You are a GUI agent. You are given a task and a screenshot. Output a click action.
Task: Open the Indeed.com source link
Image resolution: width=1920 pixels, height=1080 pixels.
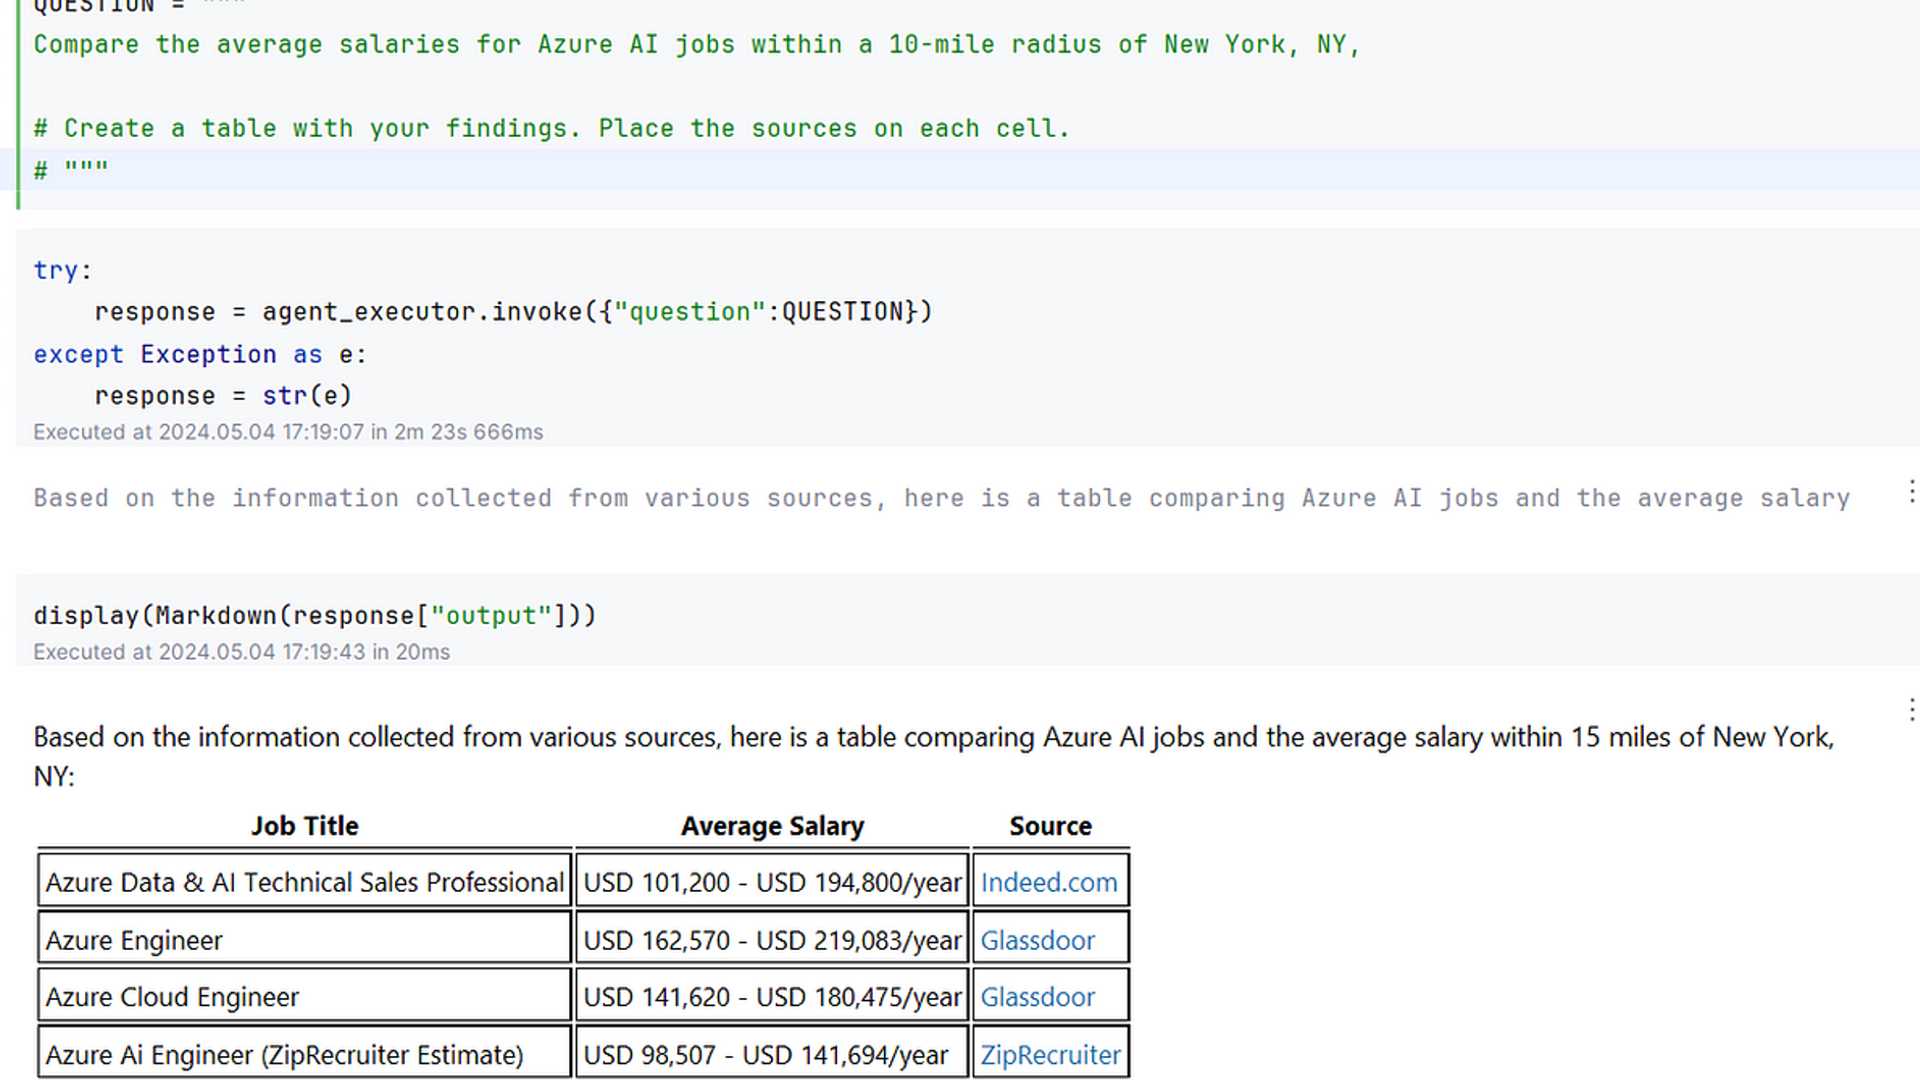[x=1048, y=883]
